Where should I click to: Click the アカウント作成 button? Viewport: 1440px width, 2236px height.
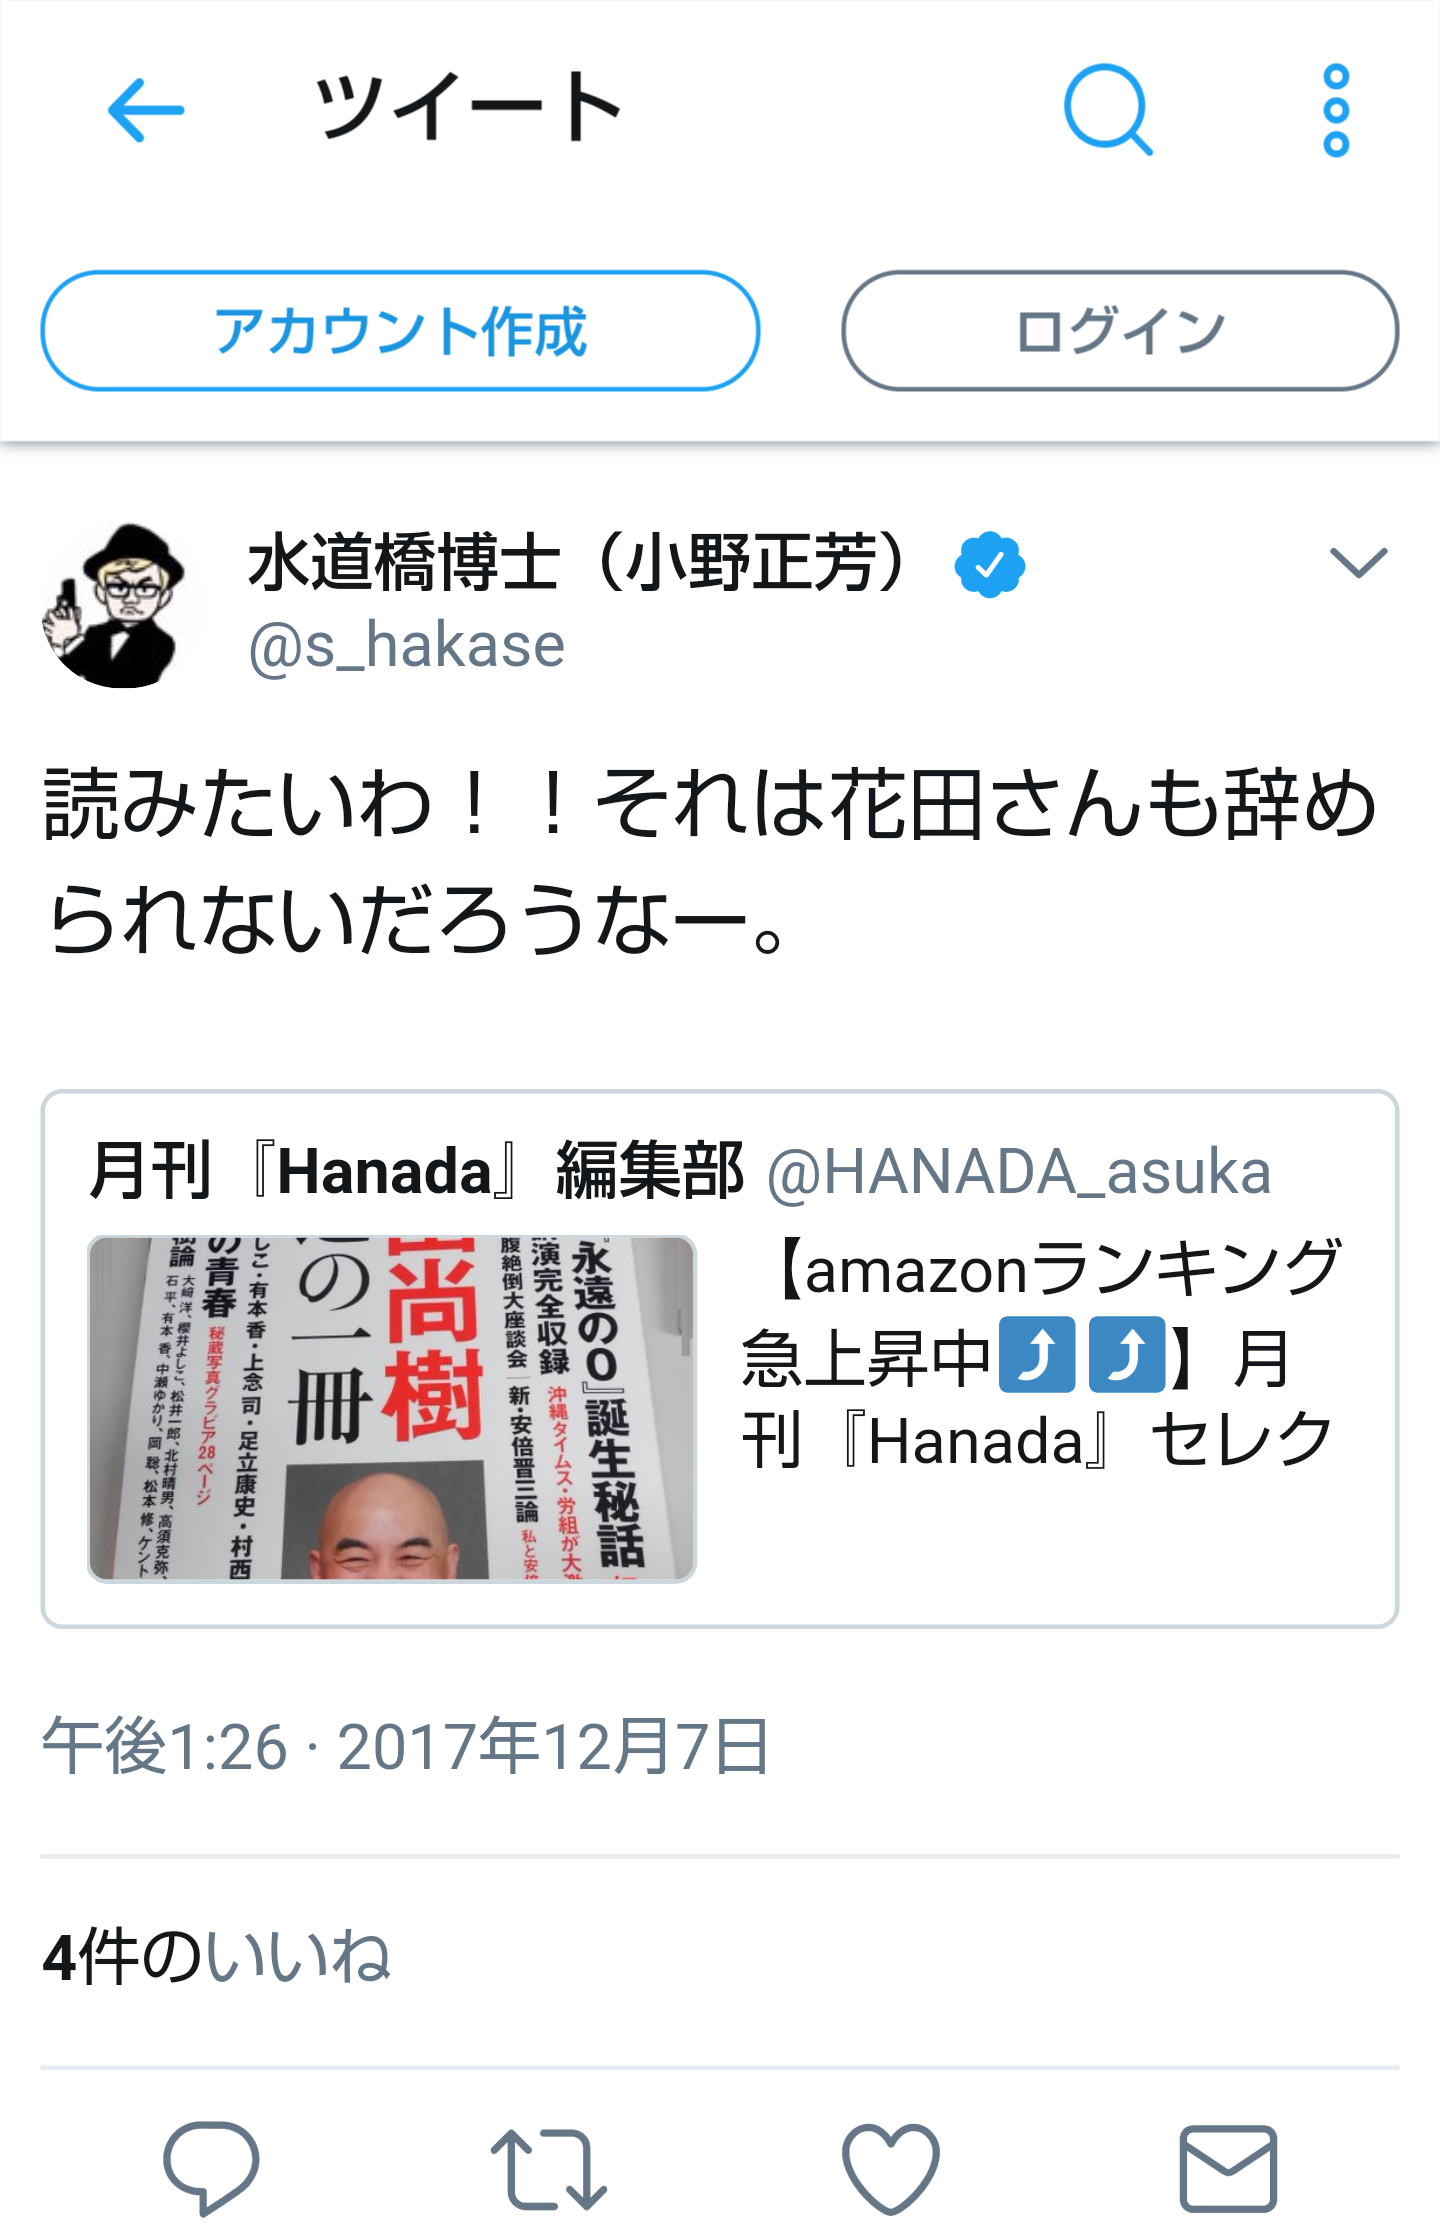point(400,331)
